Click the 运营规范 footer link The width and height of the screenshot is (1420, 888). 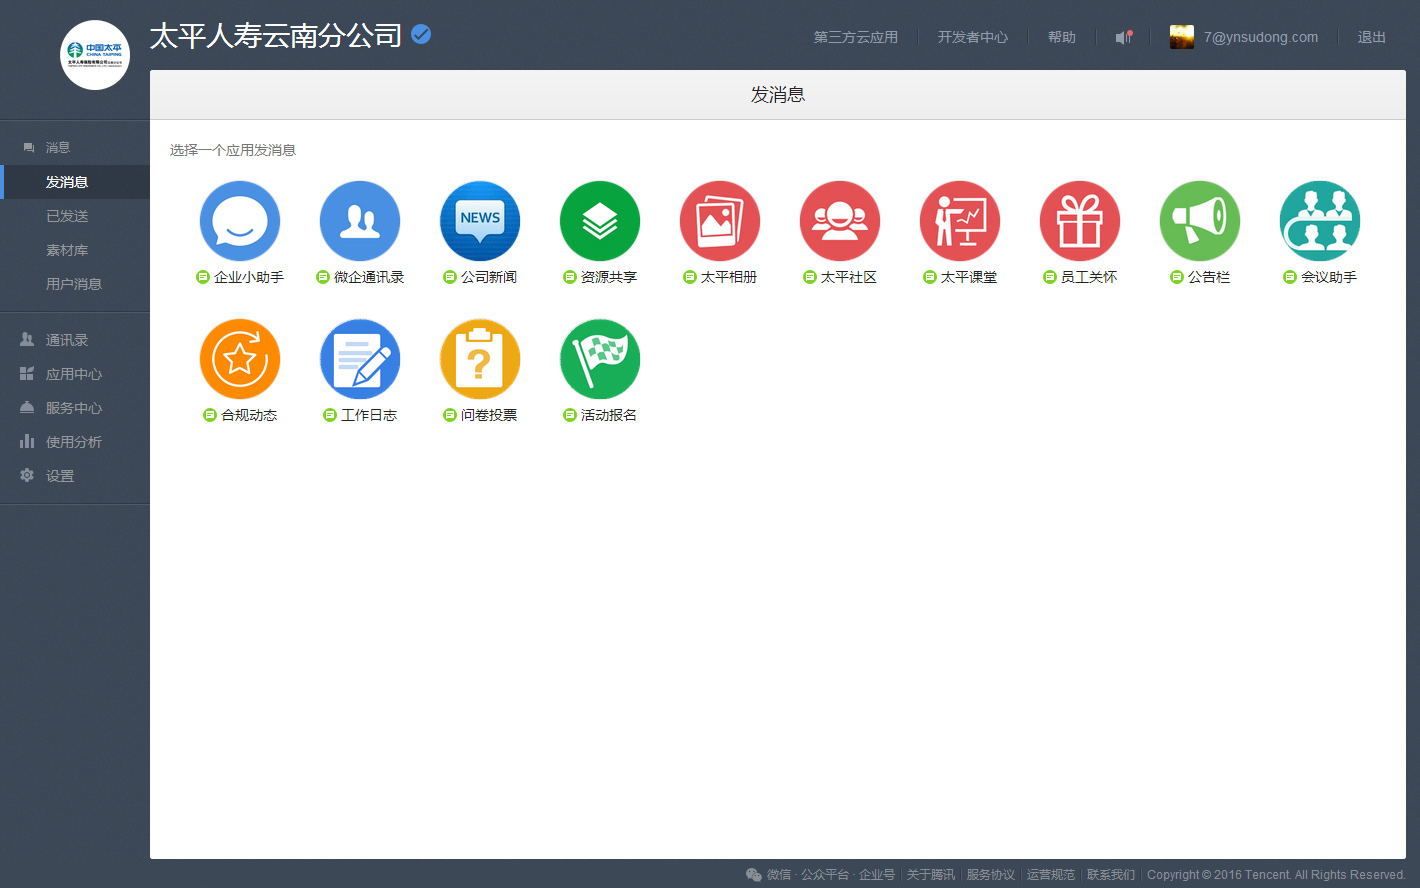[1051, 875]
